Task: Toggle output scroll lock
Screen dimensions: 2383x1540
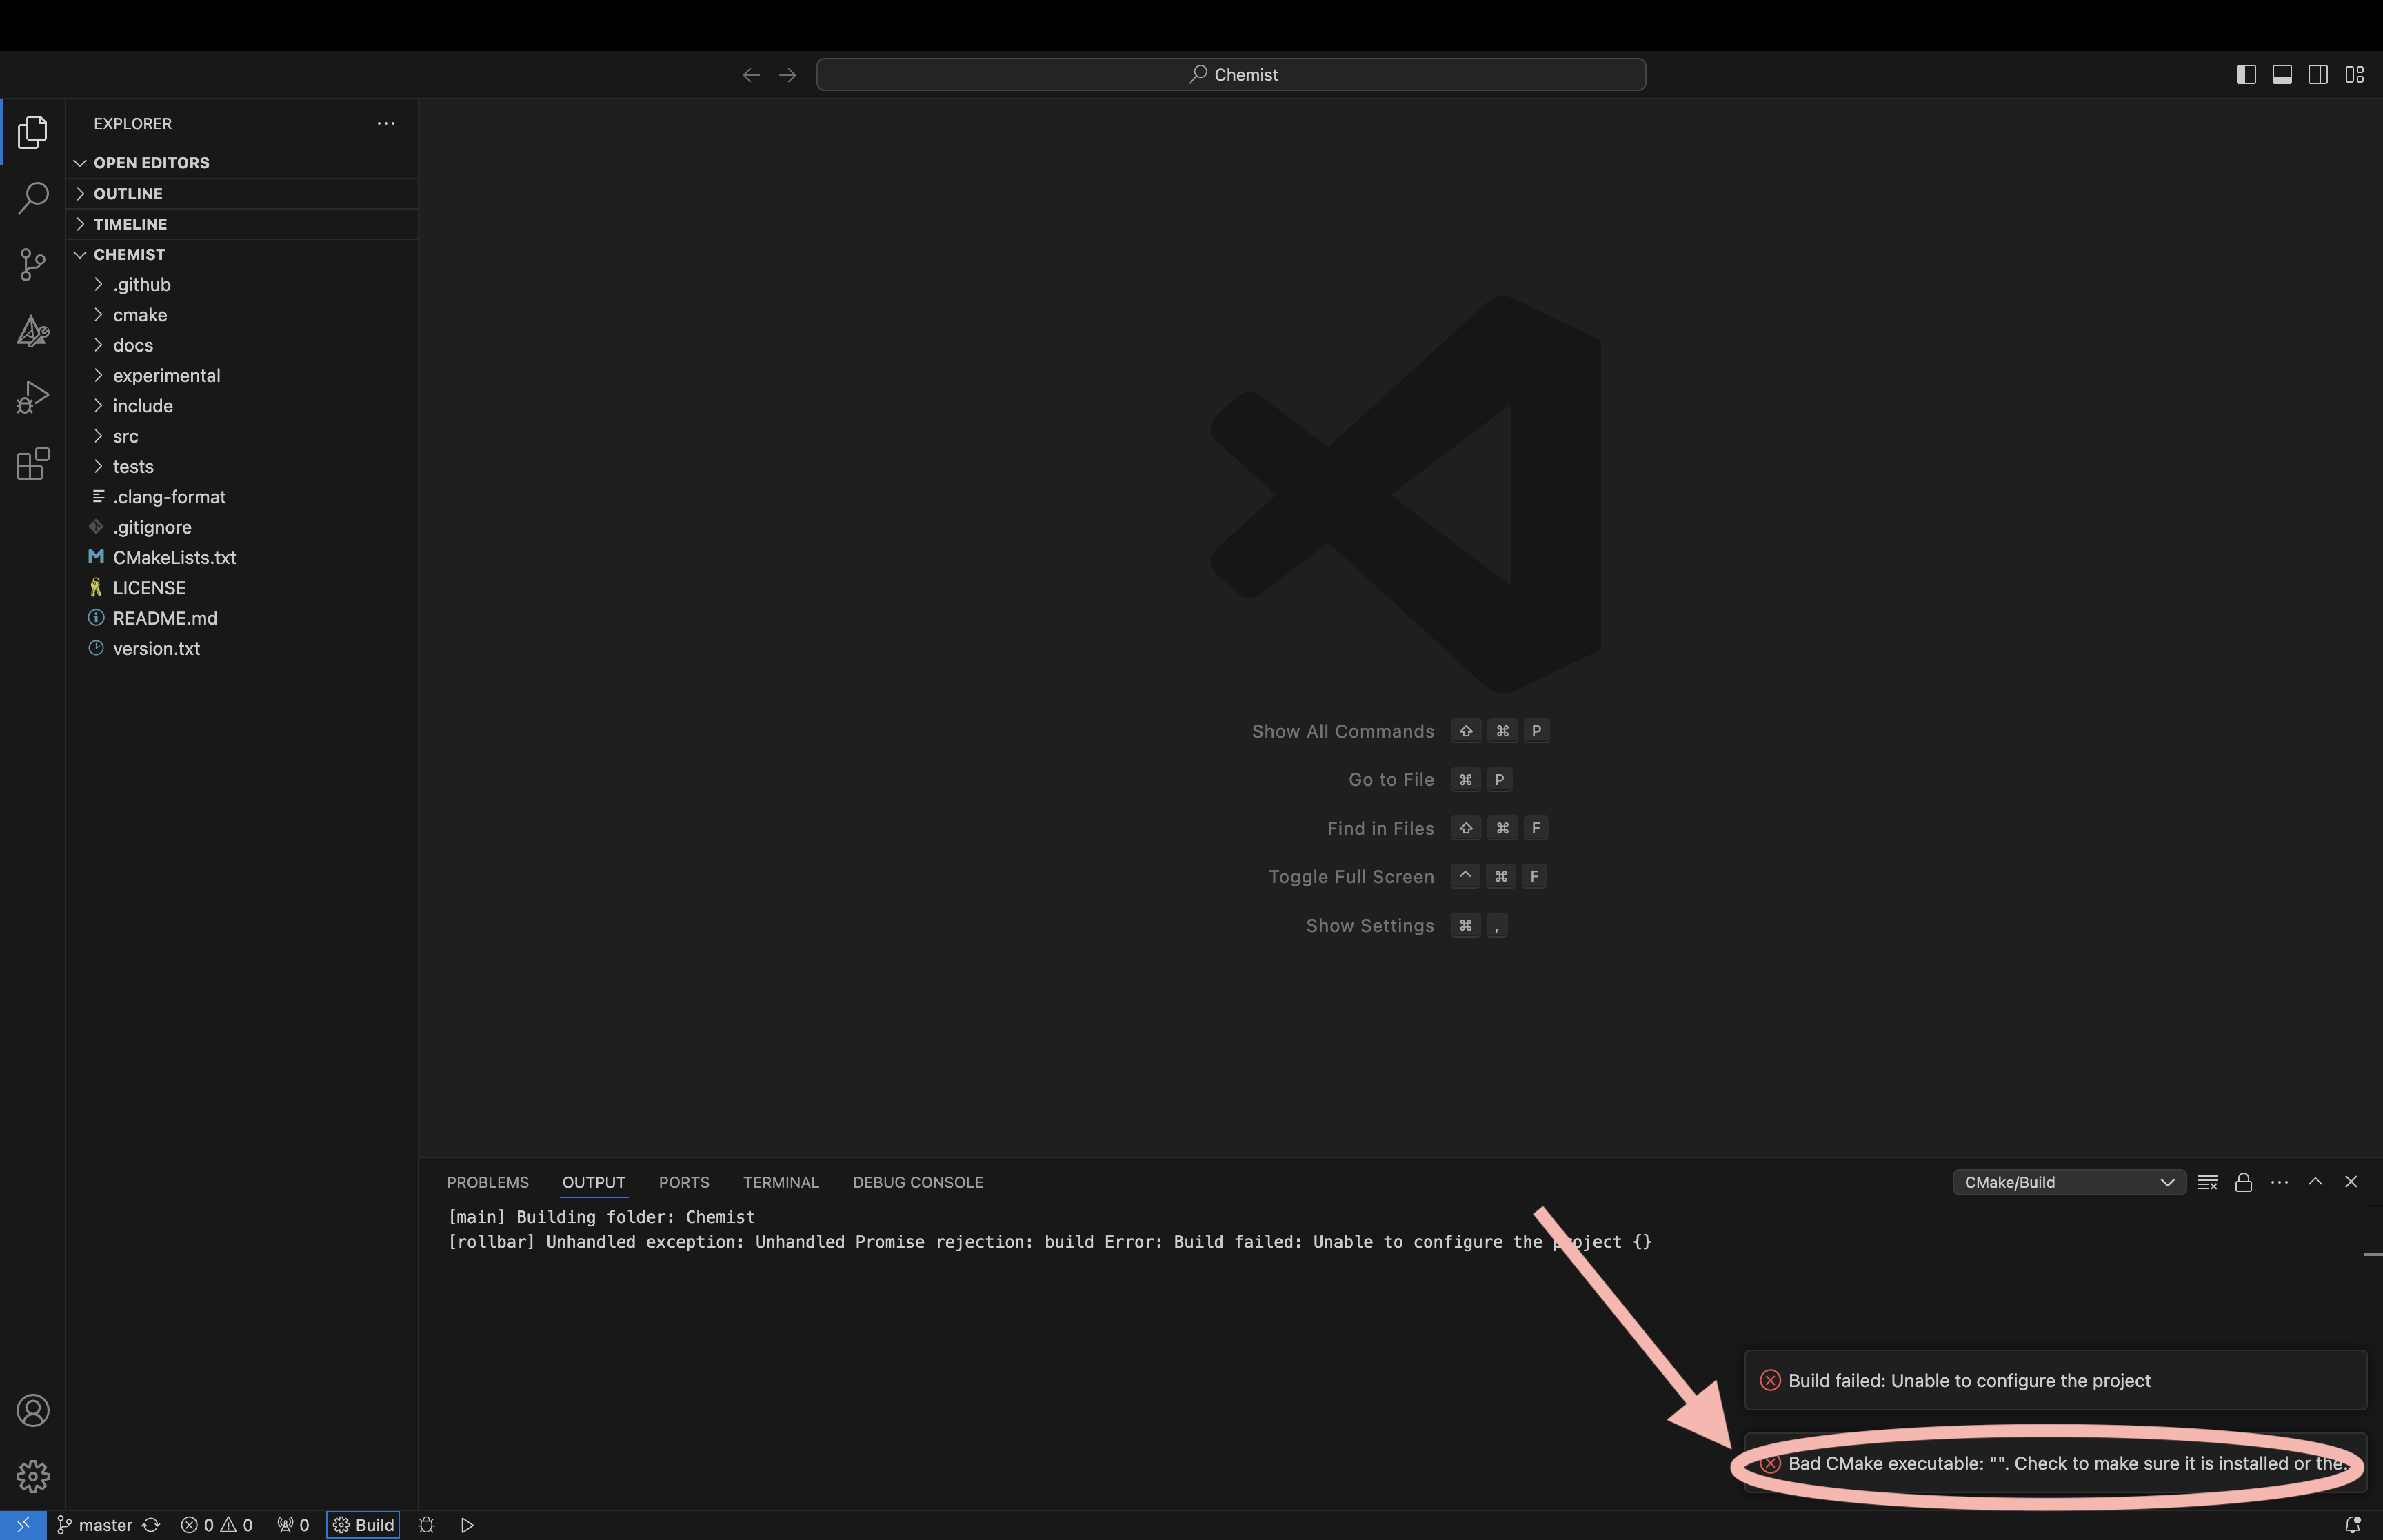Action: click(2244, 1182)
